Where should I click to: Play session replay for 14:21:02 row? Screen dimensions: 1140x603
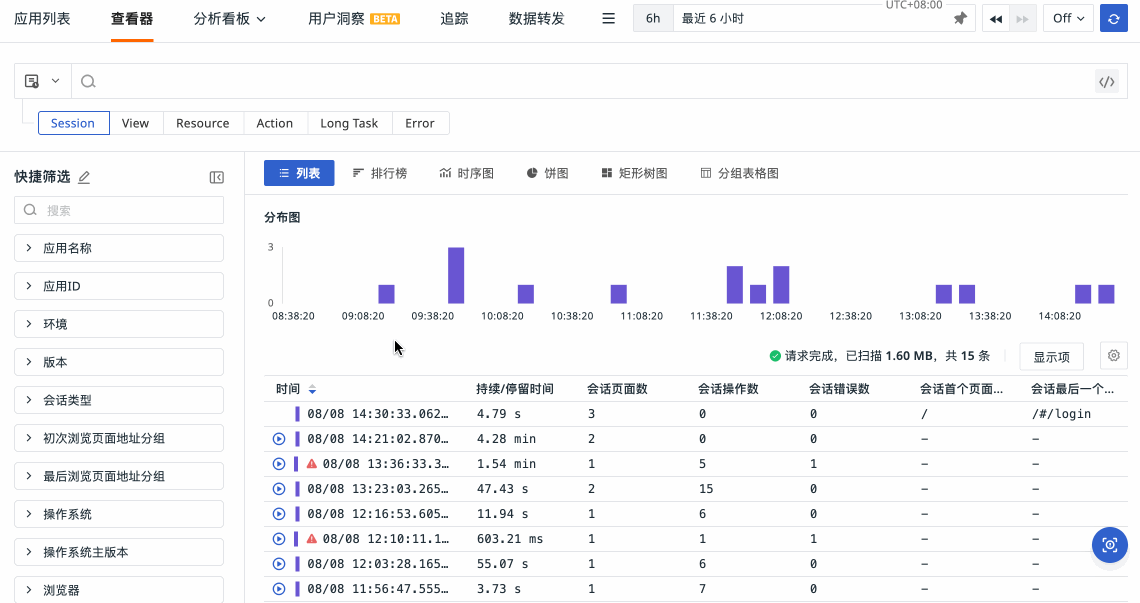279,439
